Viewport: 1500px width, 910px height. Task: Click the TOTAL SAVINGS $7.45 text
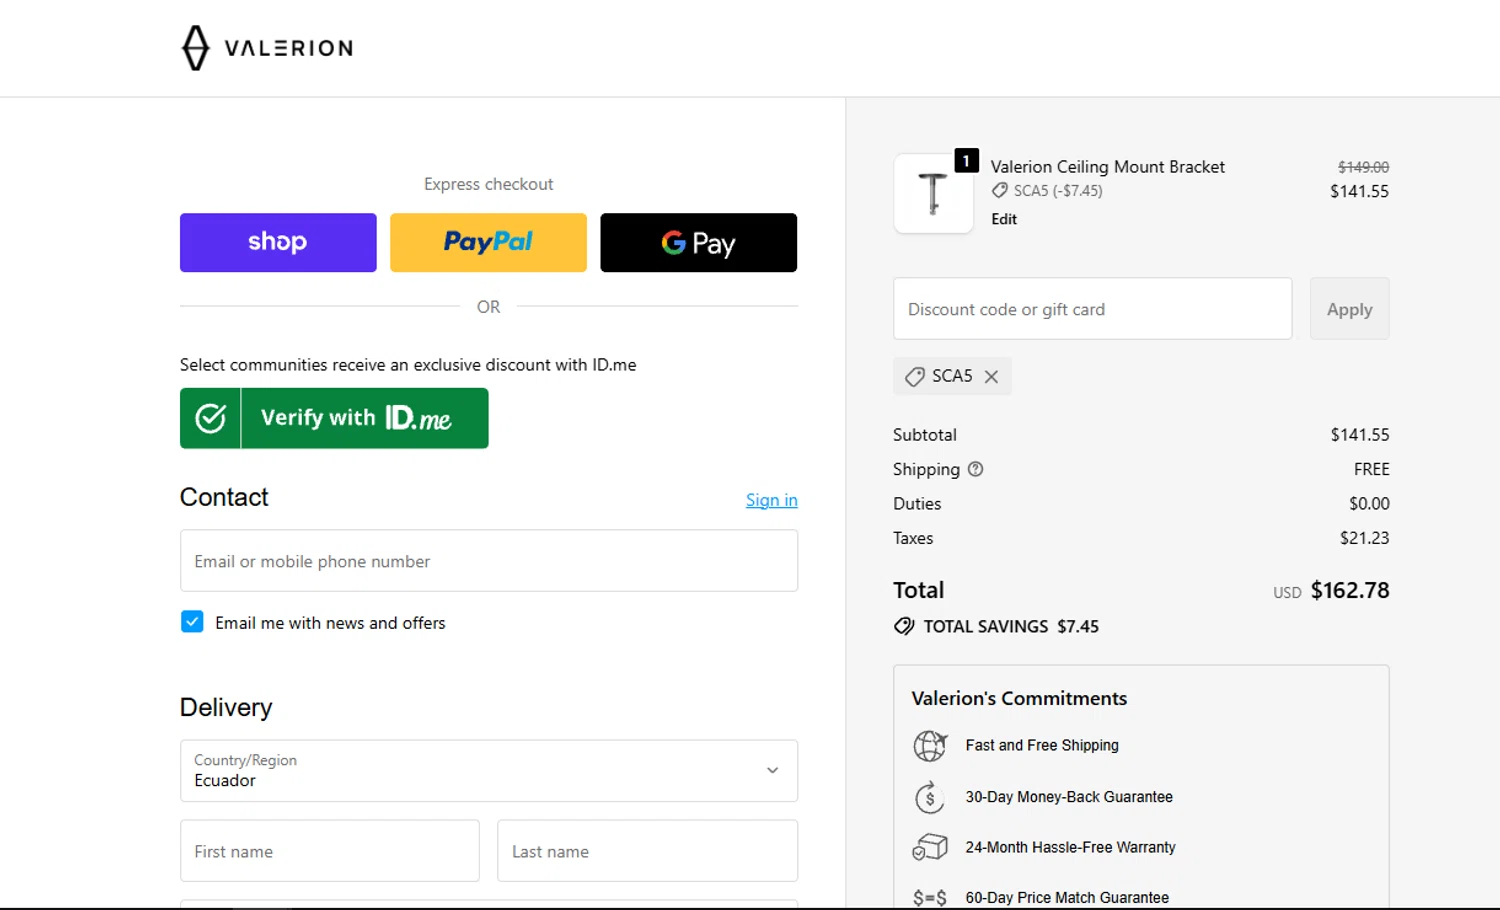[x=1011, y=626]
